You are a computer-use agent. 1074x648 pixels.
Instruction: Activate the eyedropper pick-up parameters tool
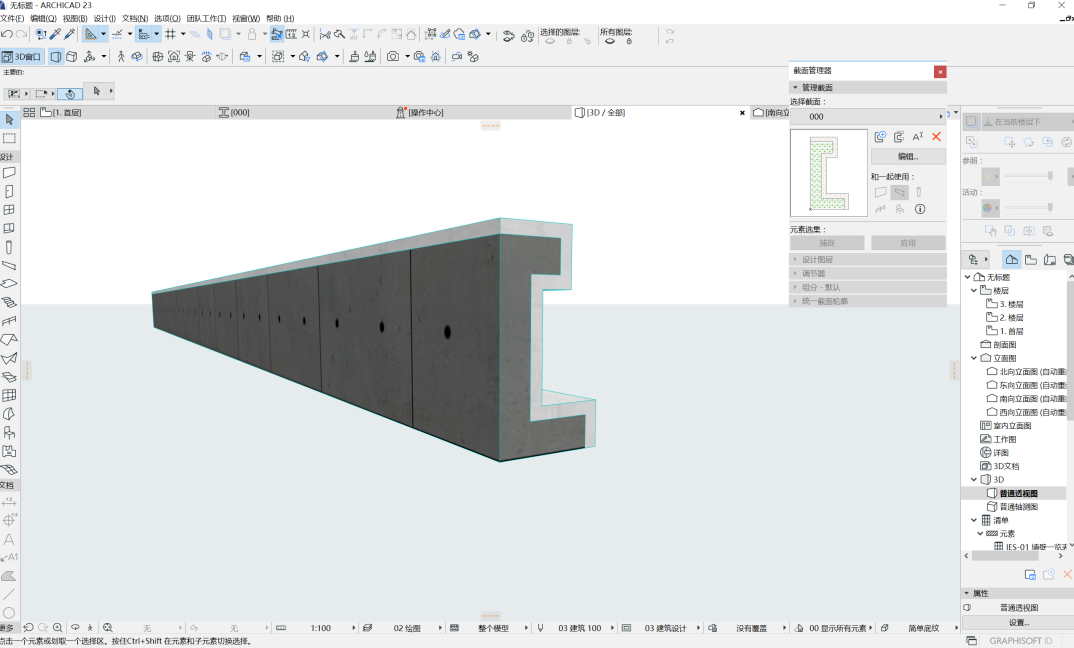55,34
